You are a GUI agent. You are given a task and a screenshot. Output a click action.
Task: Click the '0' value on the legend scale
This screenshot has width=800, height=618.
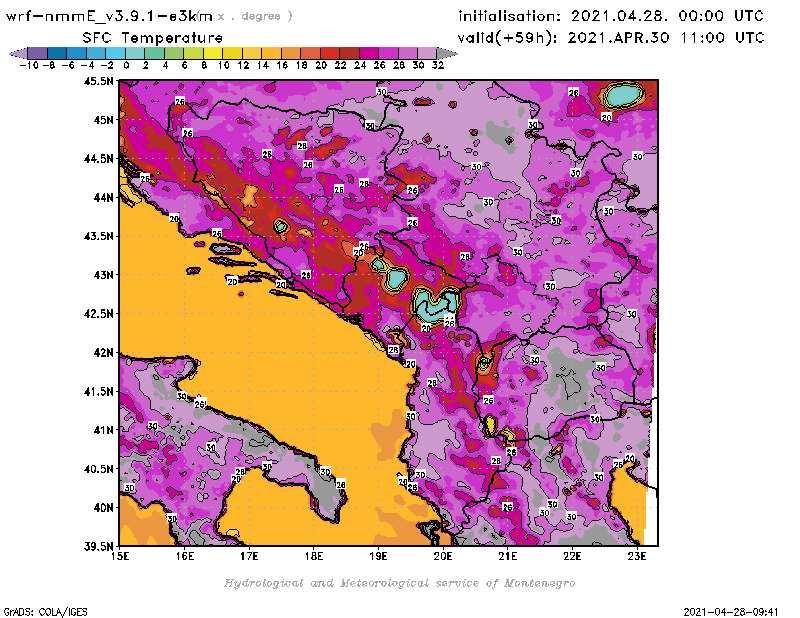pos(126,66)
